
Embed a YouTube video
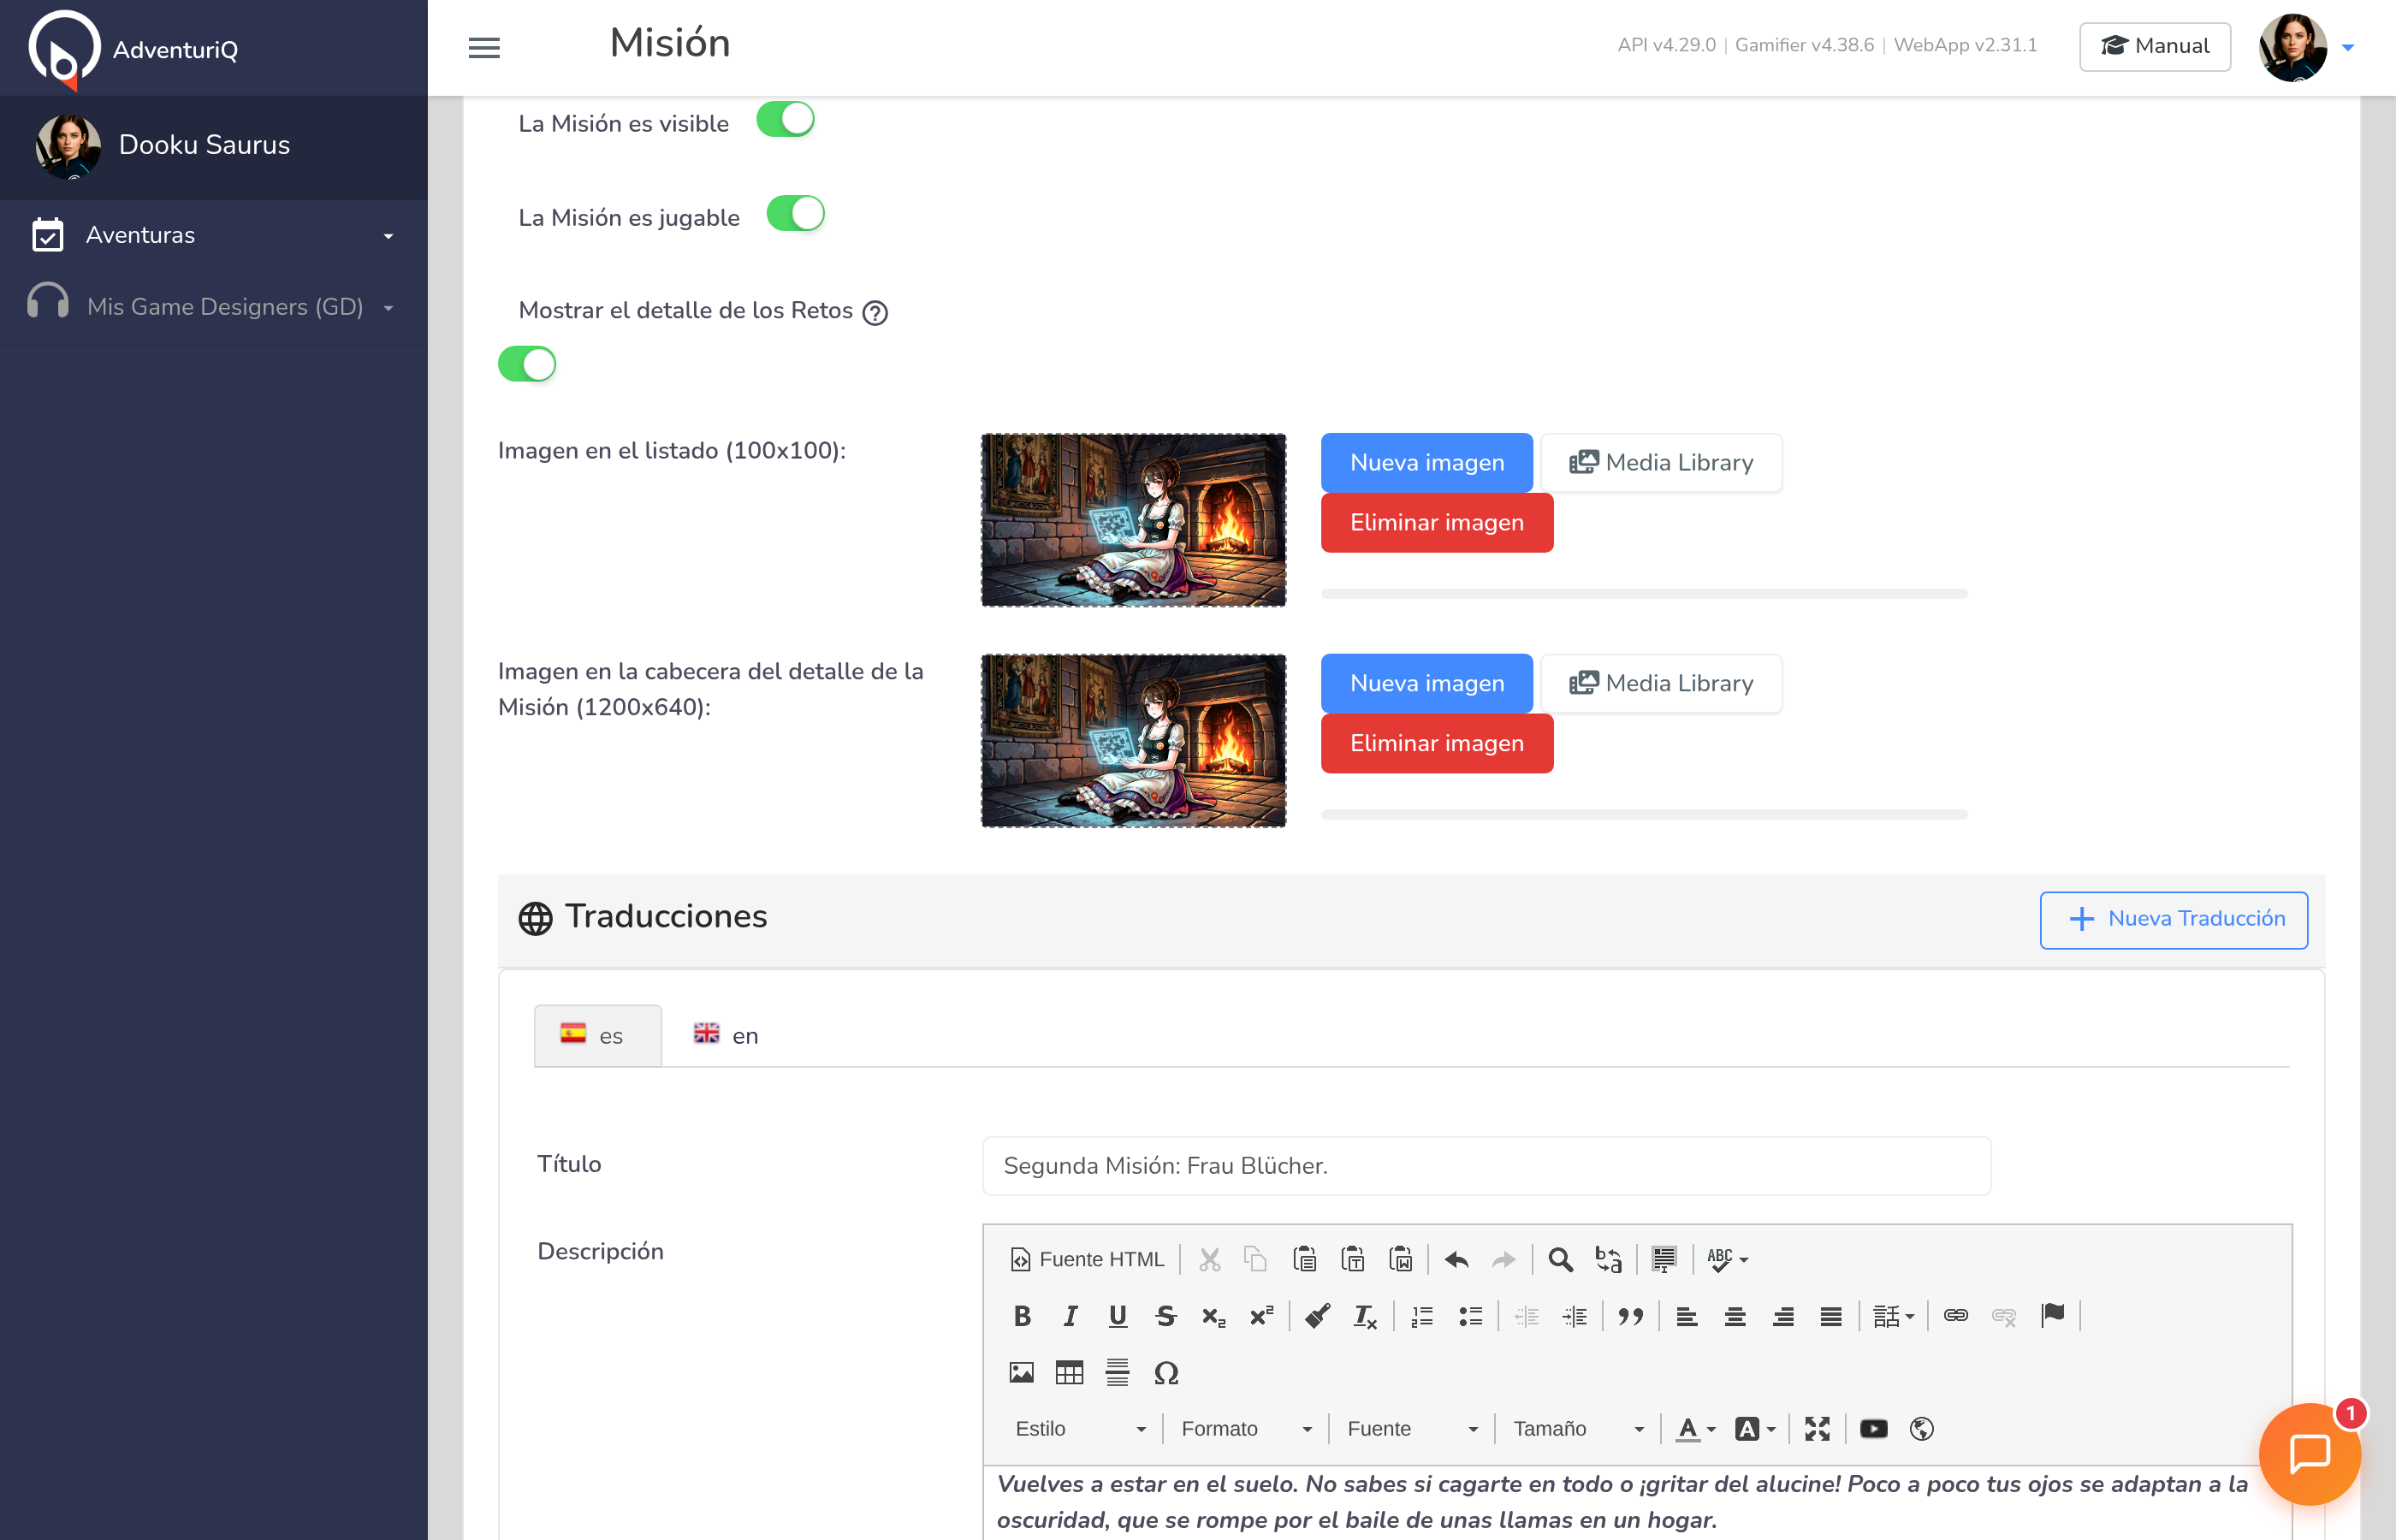[x=1874, y=1429]
